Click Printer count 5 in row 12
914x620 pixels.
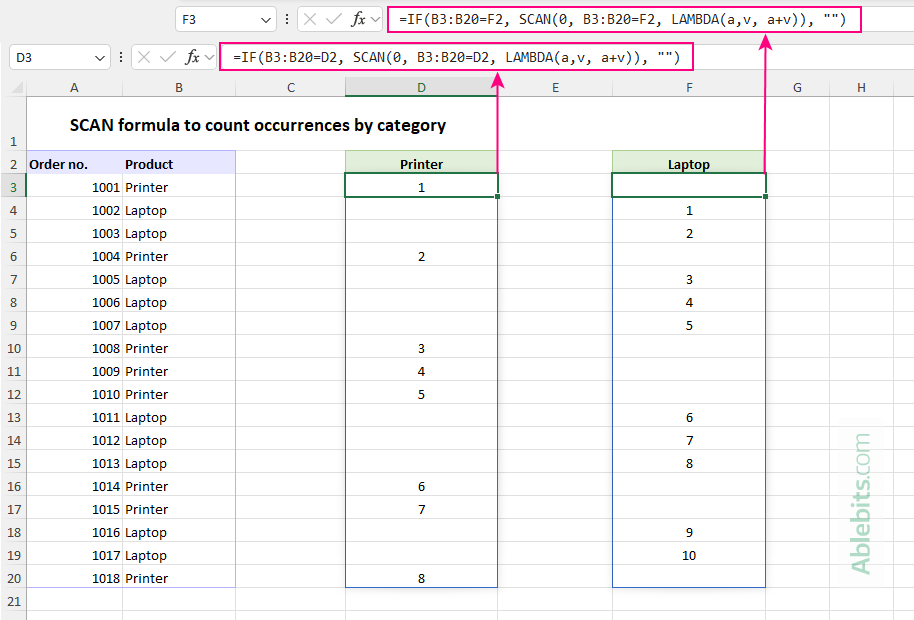421,394
